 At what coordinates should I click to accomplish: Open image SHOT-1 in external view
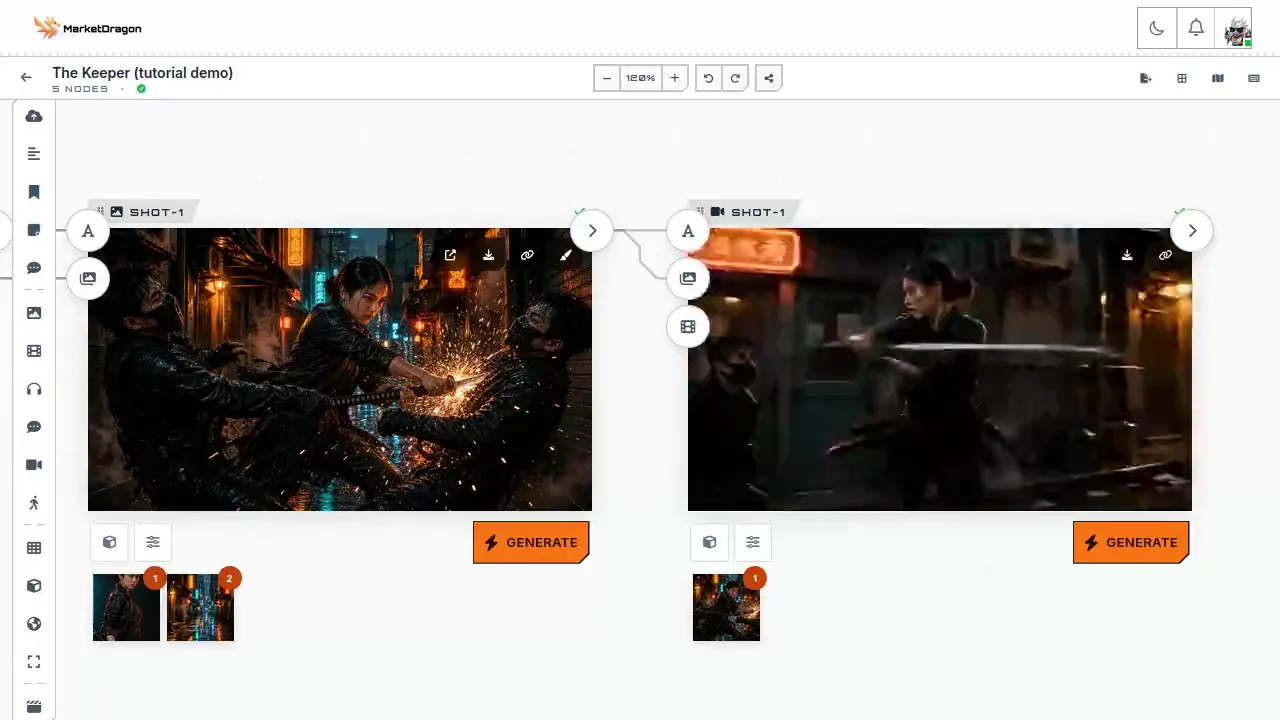(450, 255)
